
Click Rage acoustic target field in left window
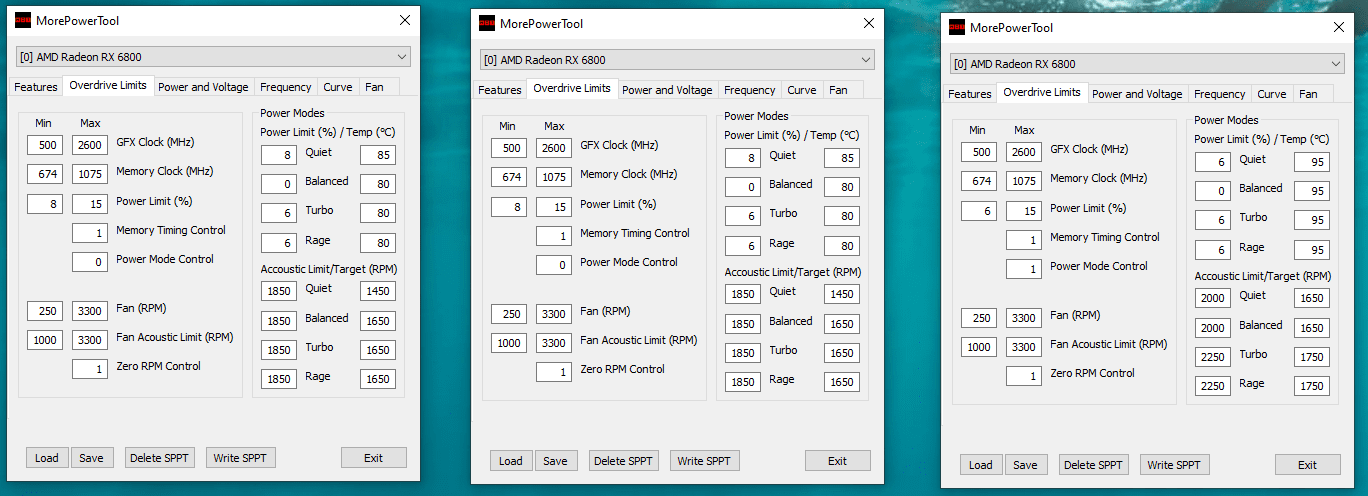tap(378, 379)
